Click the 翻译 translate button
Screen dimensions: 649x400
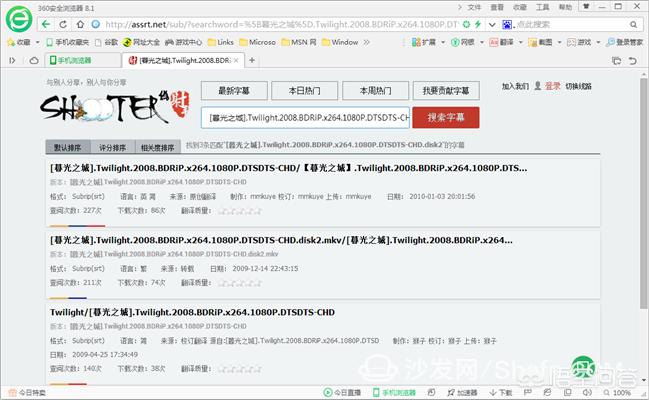[501, 42]
